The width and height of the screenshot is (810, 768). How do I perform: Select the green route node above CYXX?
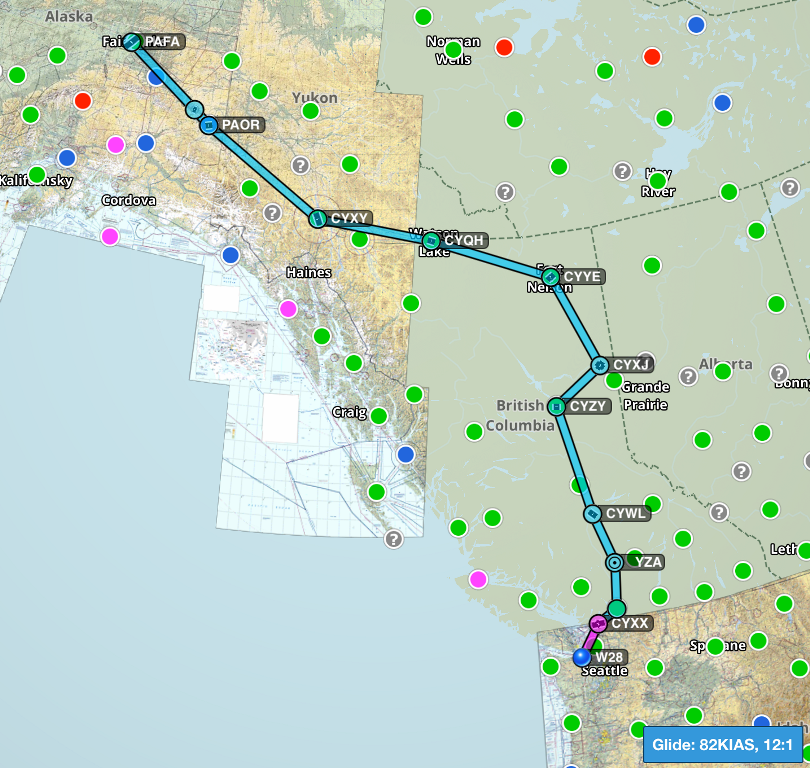click(x=617, y=608)
